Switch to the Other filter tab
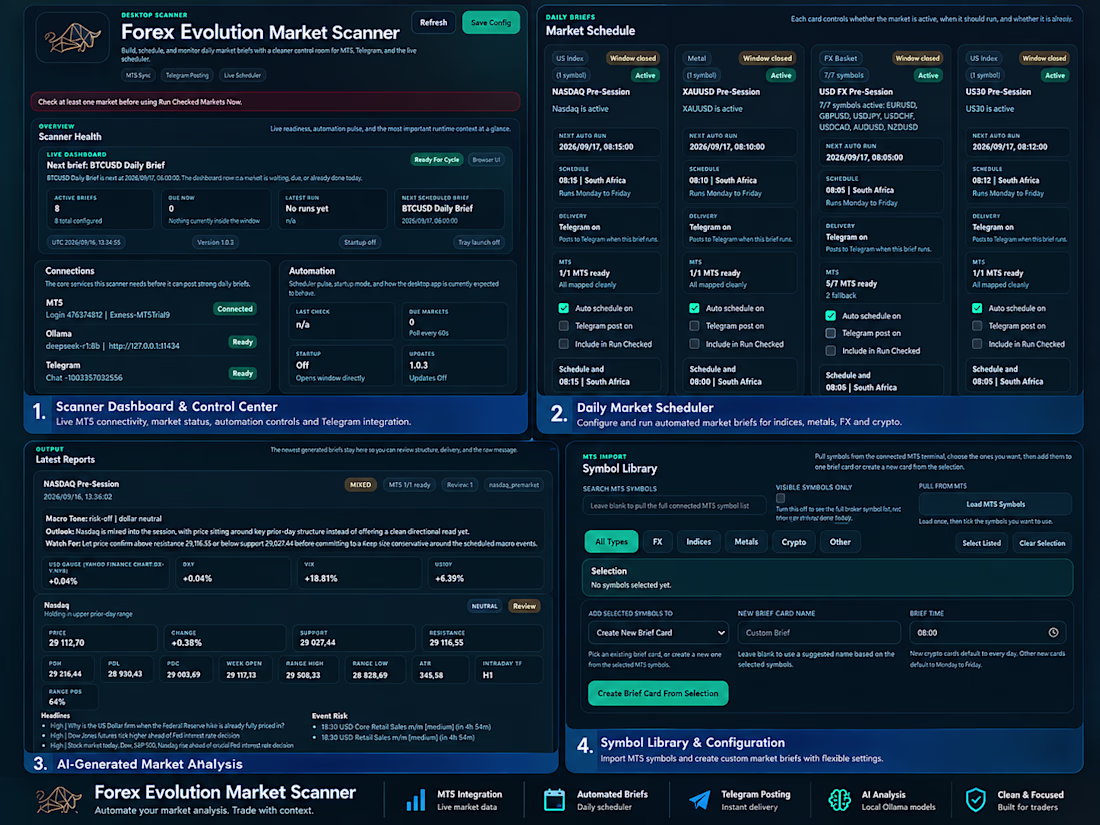This screenshot has height=825, width=1100. coord(840,542)
